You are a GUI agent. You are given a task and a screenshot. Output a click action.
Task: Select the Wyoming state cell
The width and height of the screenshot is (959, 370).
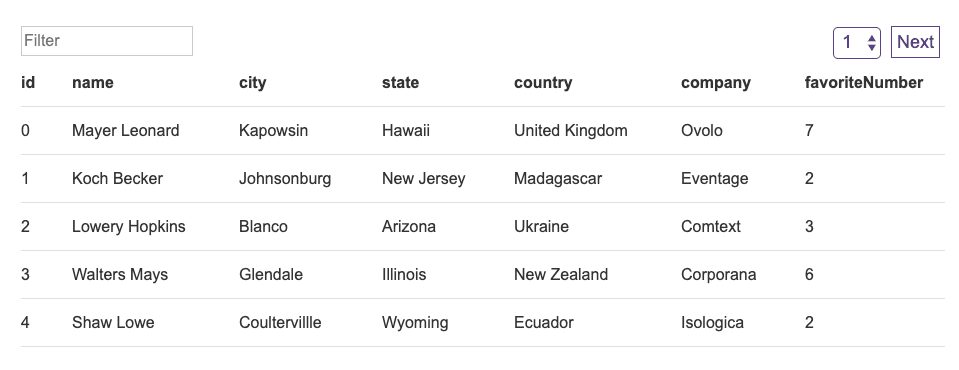415,322
